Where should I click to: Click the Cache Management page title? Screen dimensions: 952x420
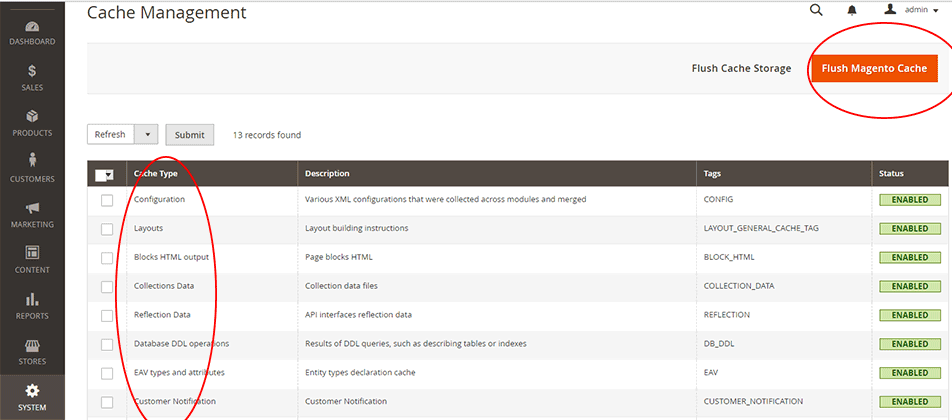coord(167,12)
